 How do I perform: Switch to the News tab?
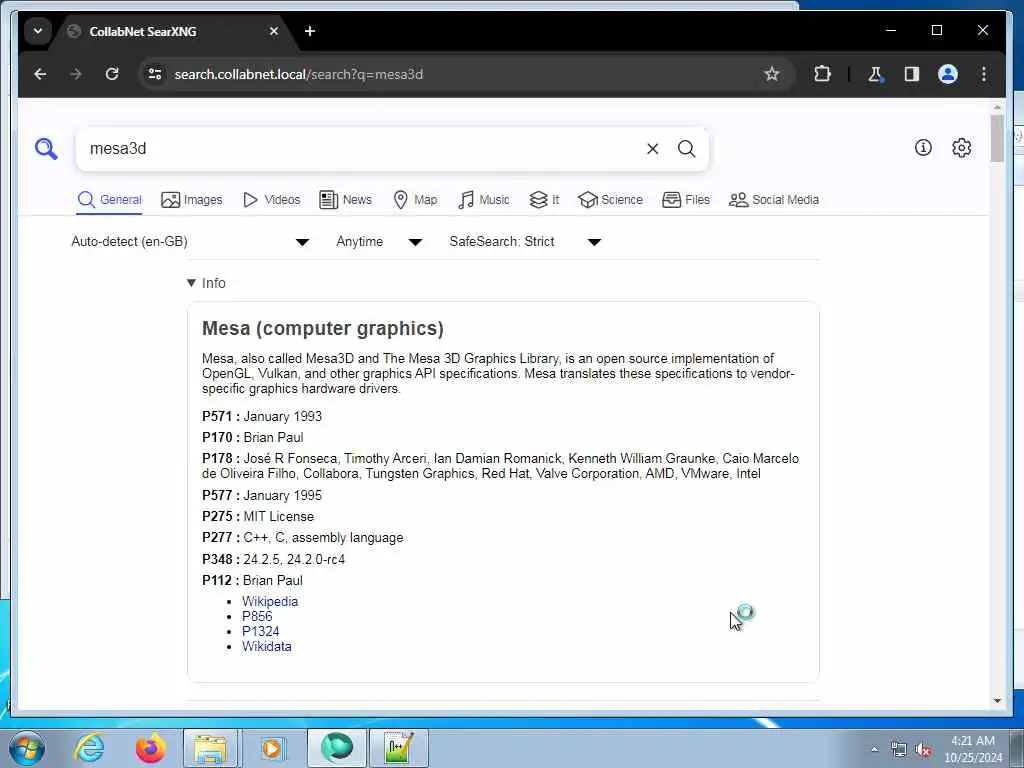(x=345, y=200)
